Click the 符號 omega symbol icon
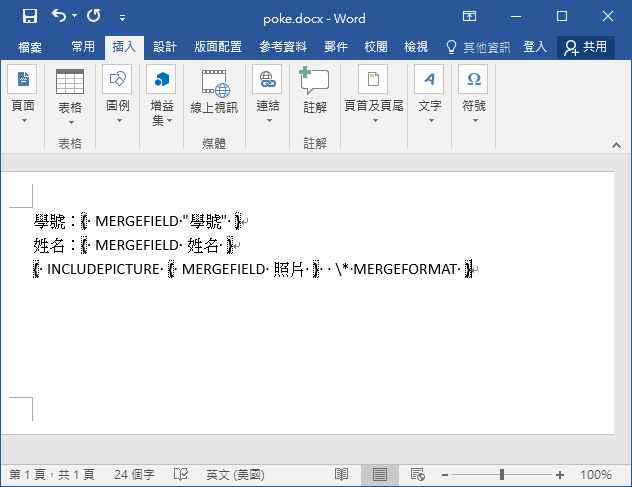This screenshot has height=487, width=632. (x=473, y=79)
